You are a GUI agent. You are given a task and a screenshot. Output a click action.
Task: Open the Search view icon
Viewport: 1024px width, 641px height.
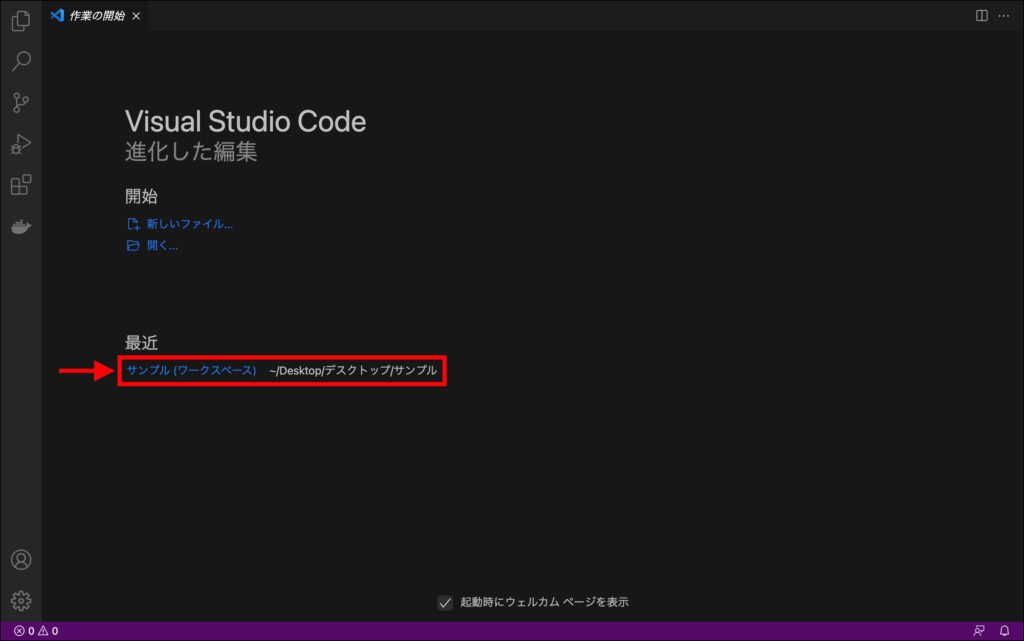click(x=21, y=61)
